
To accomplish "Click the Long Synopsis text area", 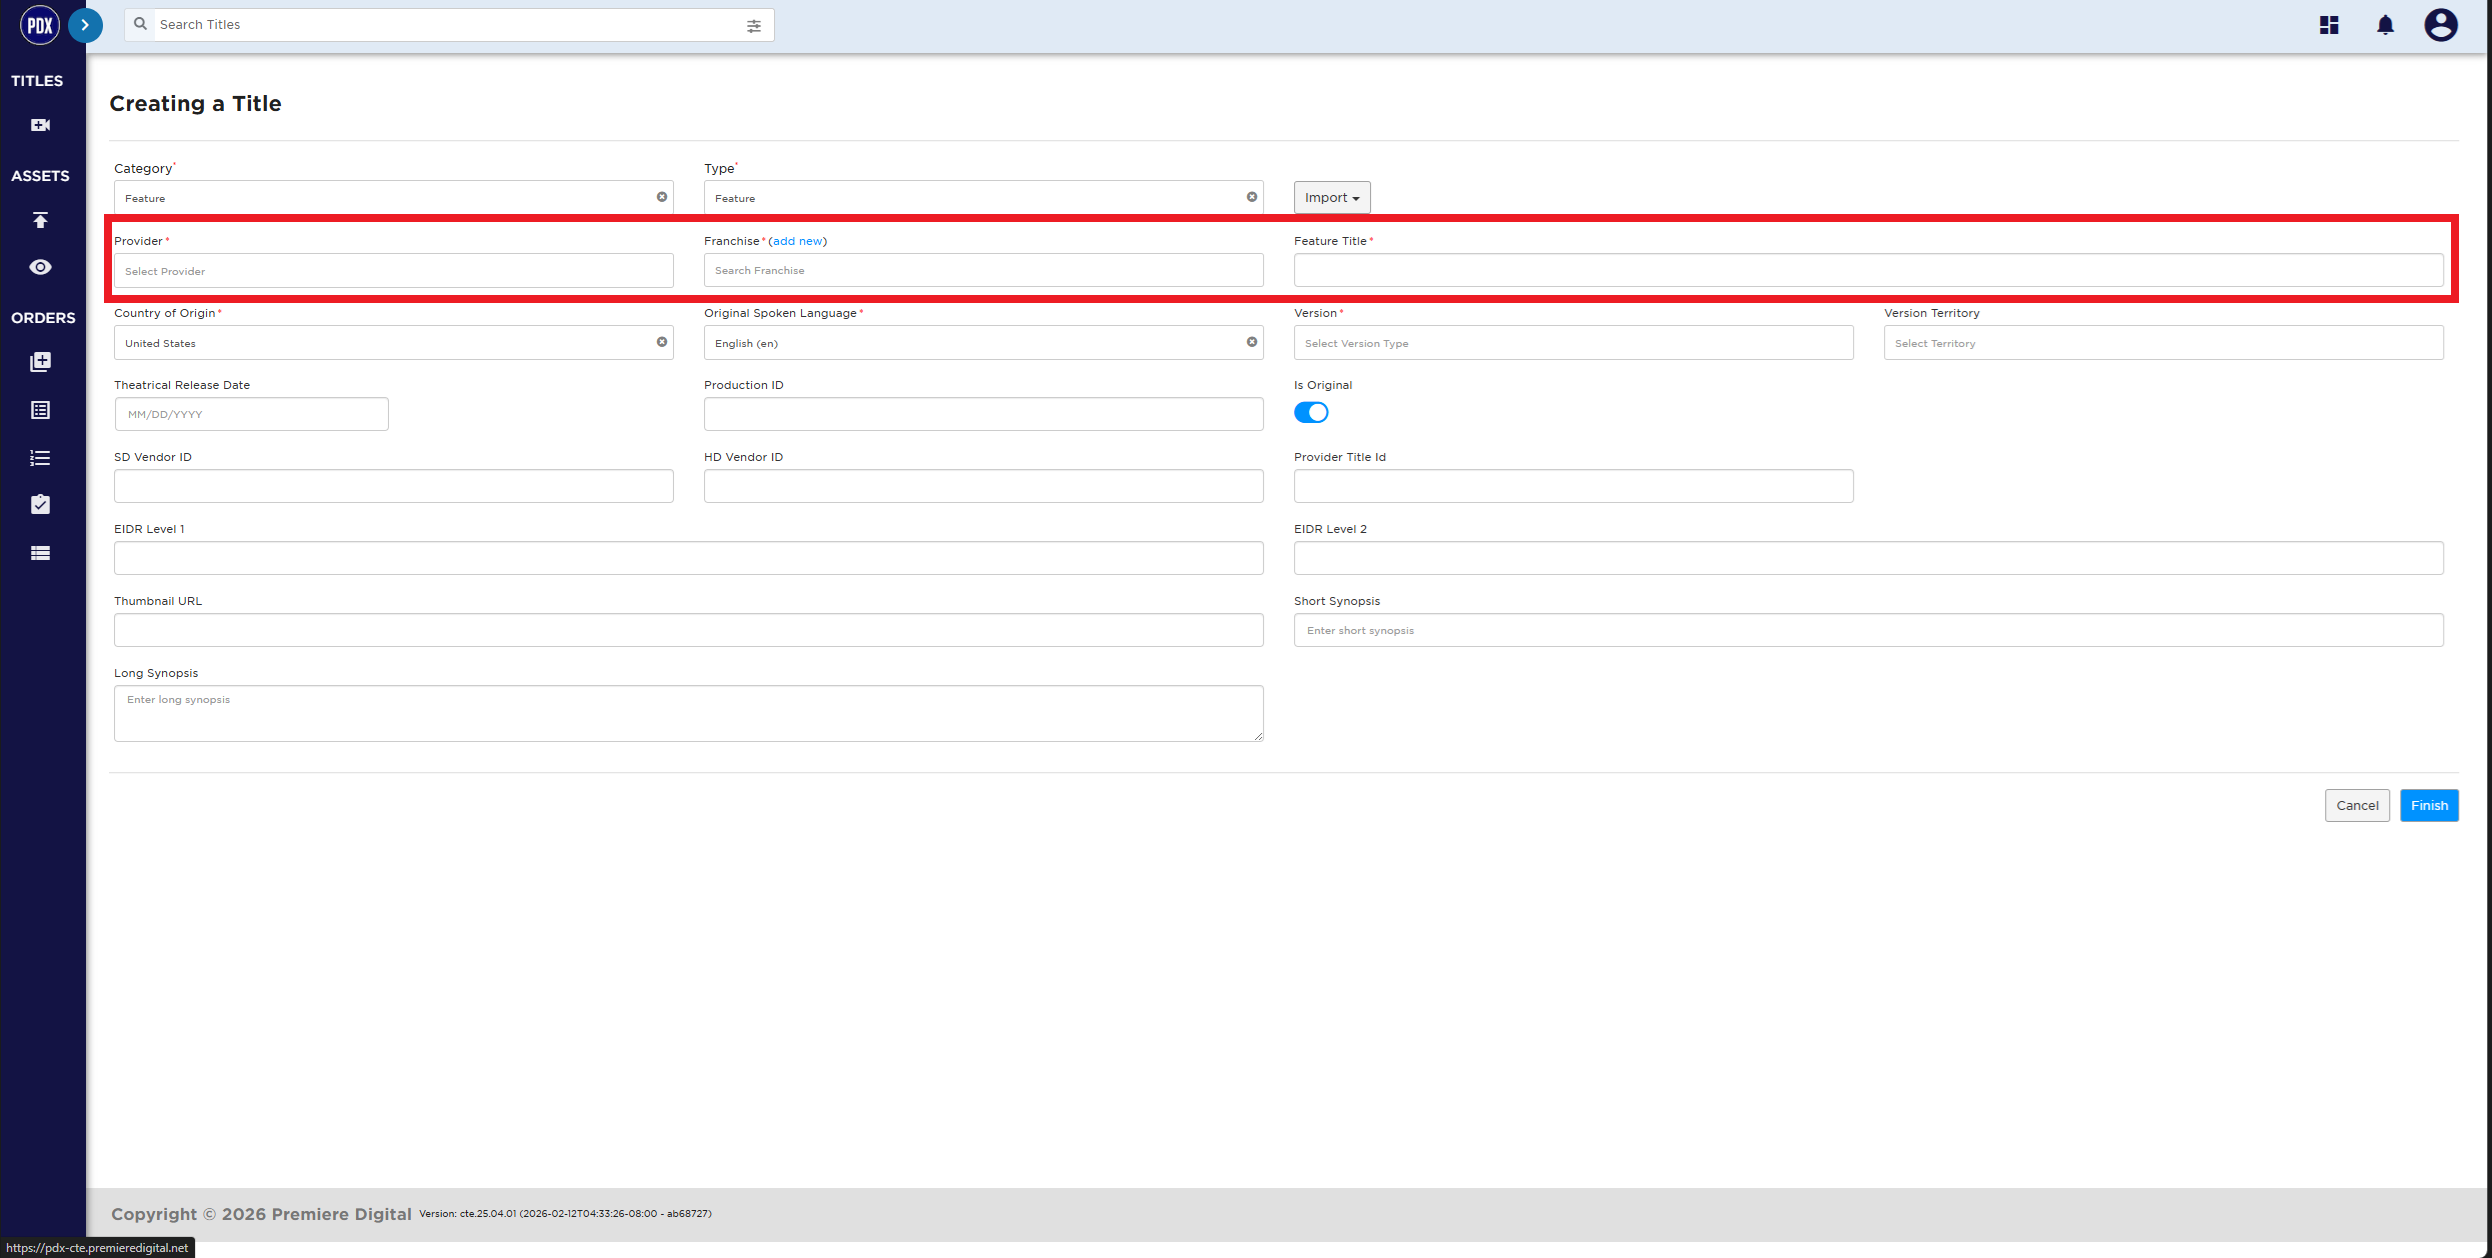I will pos(689,713).
